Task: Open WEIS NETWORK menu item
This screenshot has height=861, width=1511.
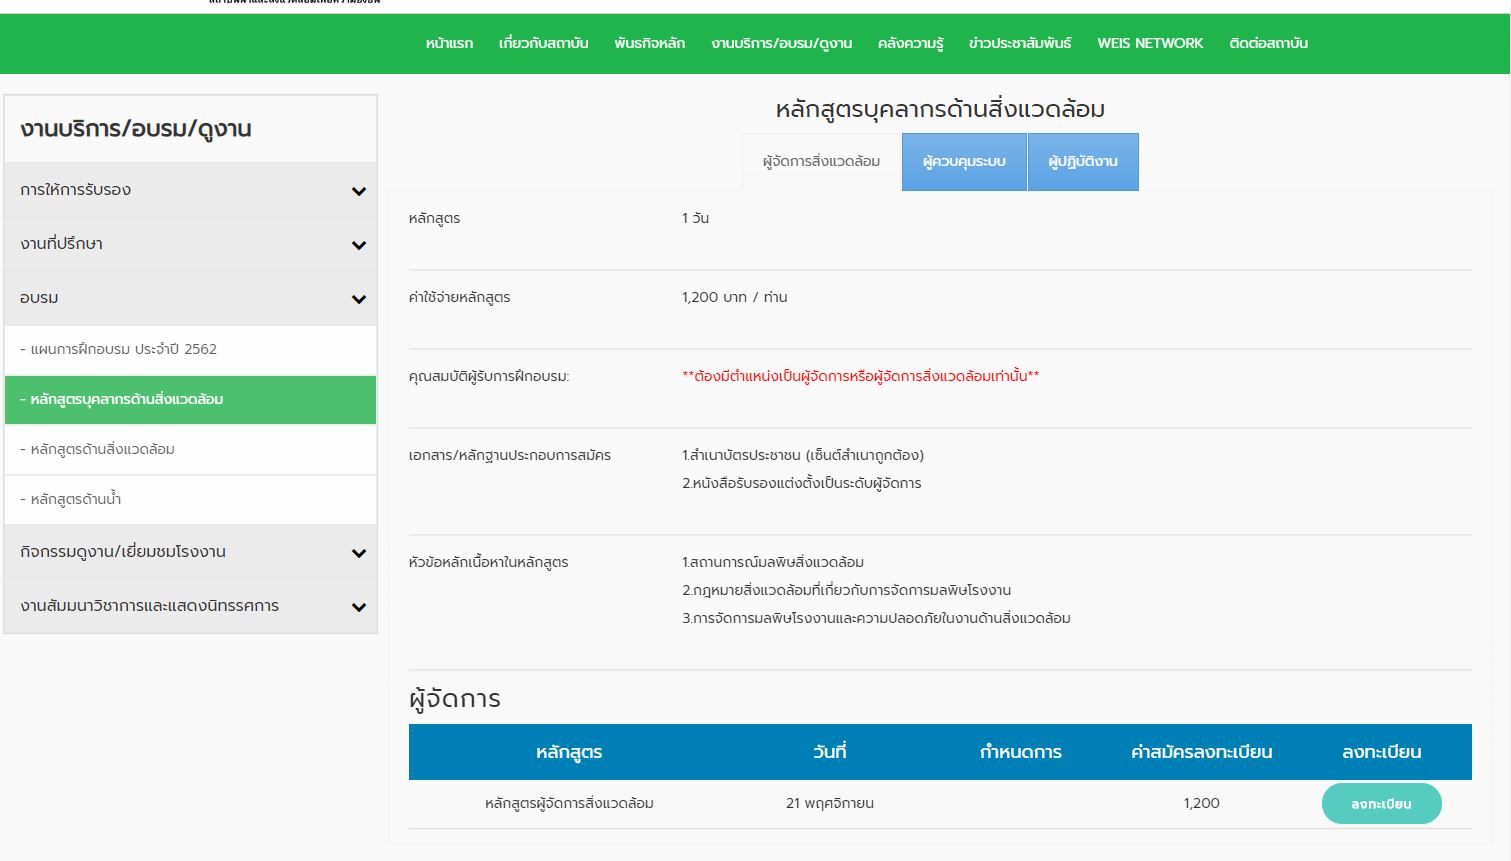Action: point(1150,44)
